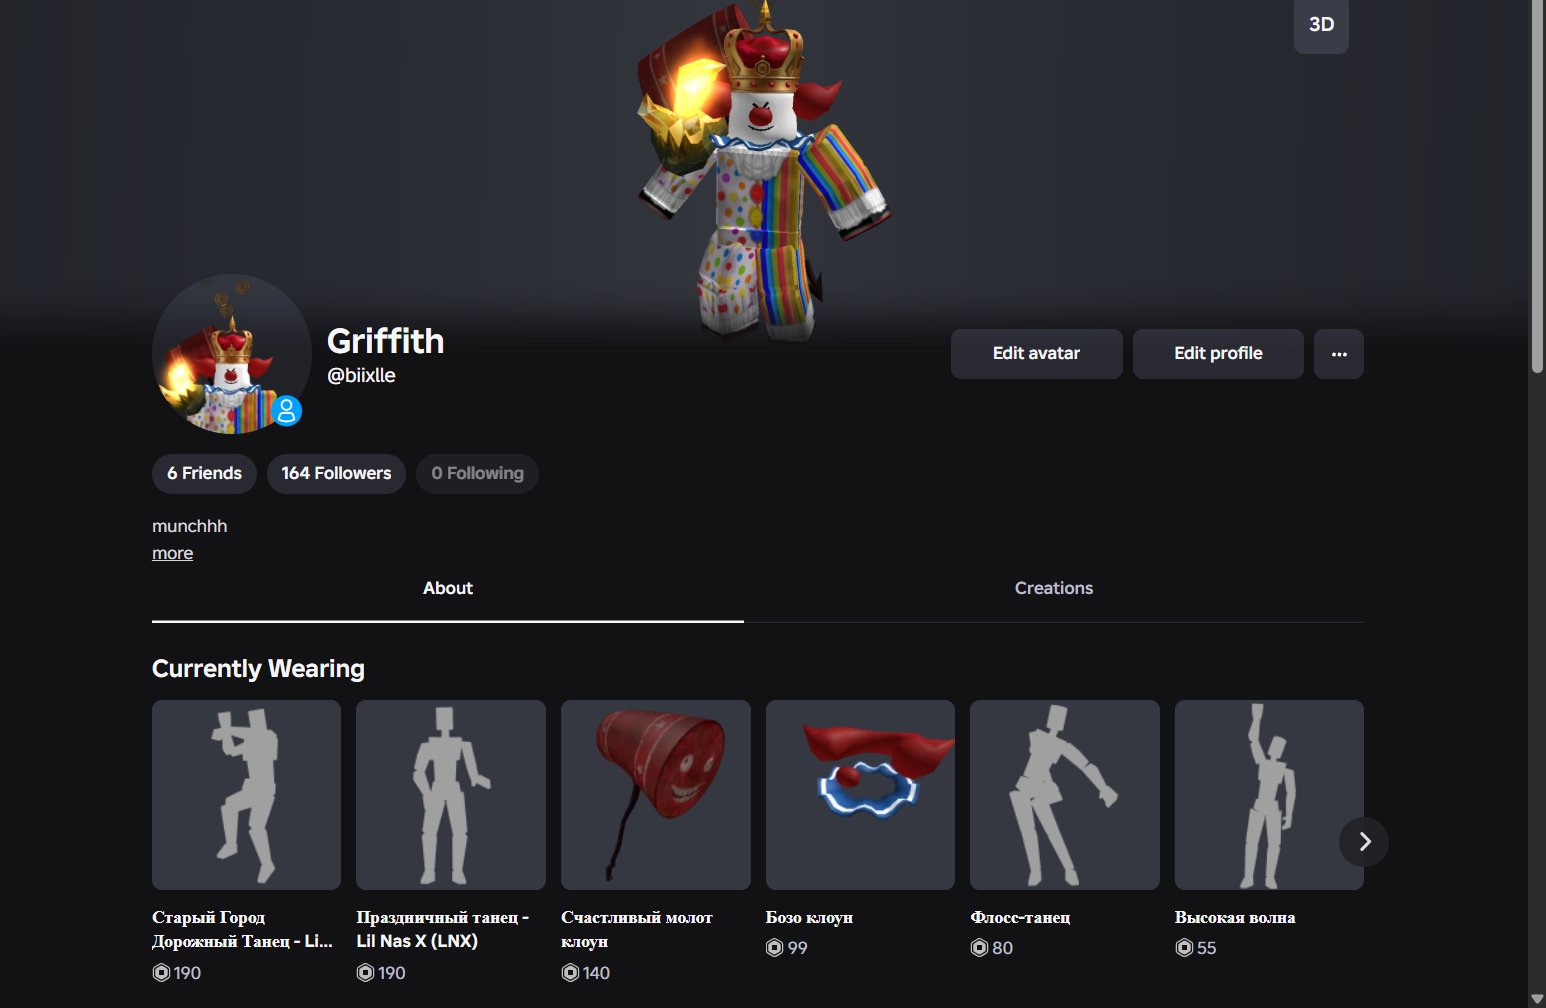
Task: Show next items with the right chevron arrow
Action: 1364,842
